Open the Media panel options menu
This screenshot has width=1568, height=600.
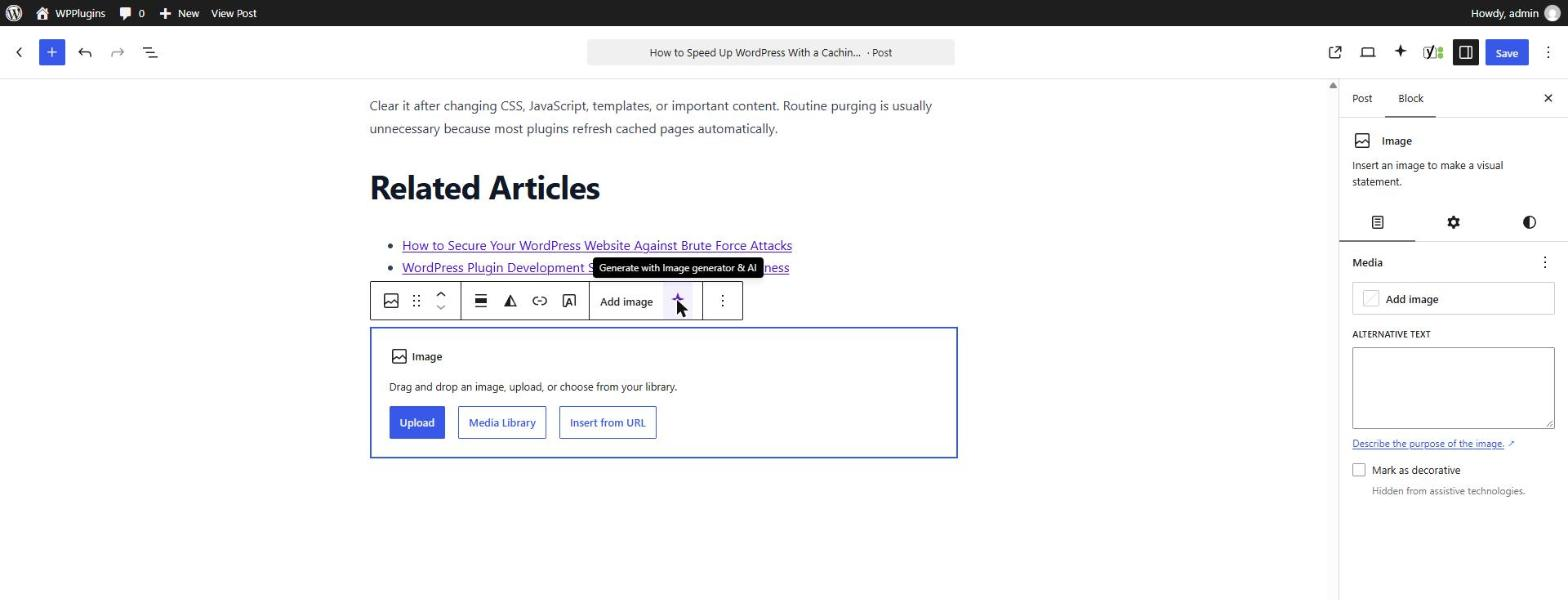click(x=1544, y=262)
